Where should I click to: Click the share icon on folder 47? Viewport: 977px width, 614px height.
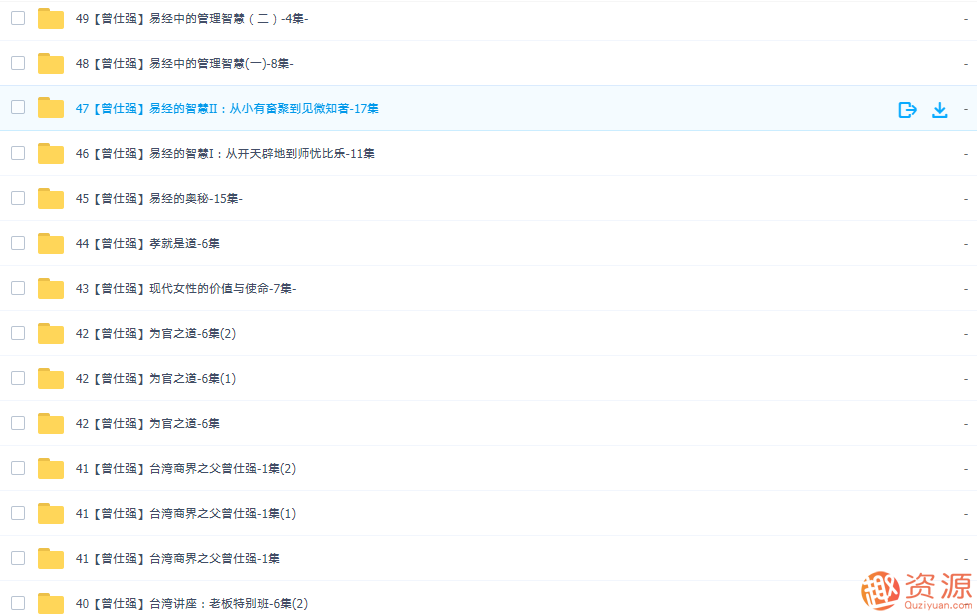click(x=907, y=109)
